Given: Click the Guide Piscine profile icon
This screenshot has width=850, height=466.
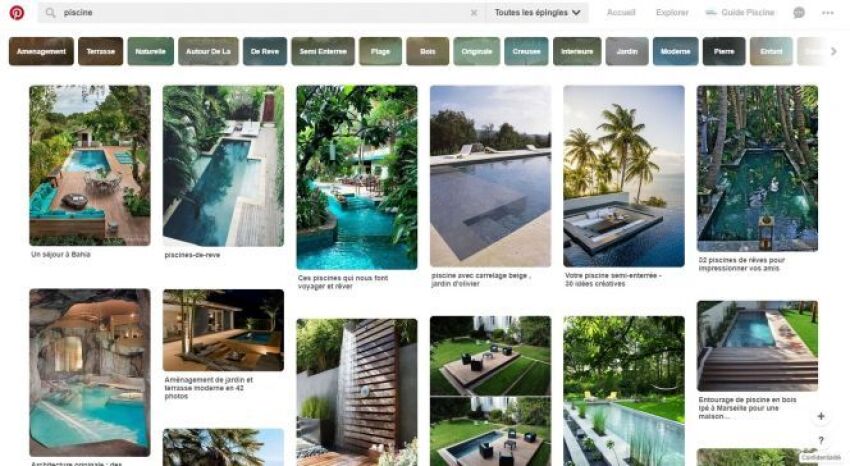Looking at the screenshot, I should click(711, 12).
